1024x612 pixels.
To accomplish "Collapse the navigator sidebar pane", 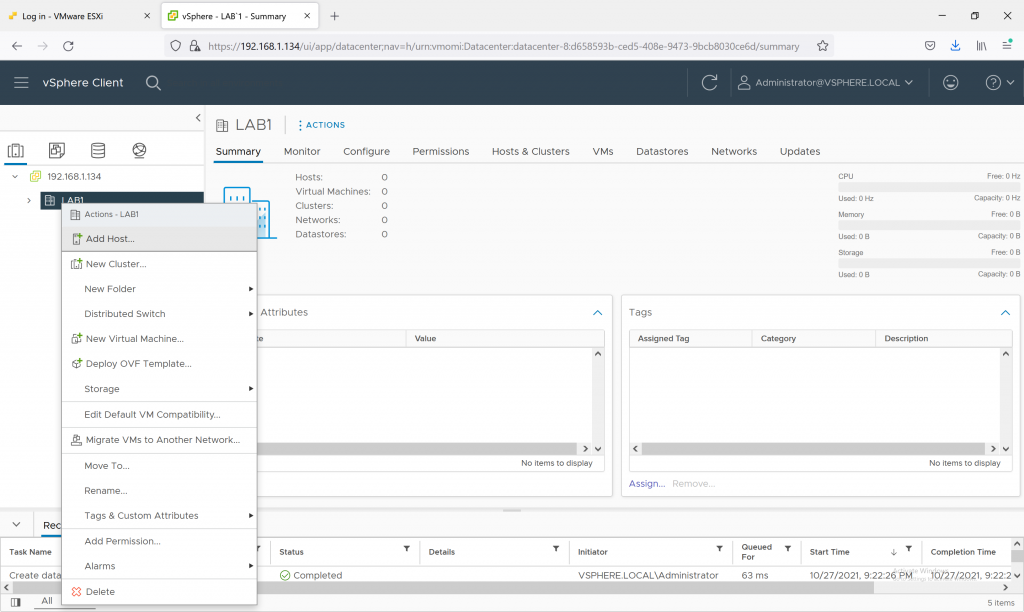I will [198, 118].
